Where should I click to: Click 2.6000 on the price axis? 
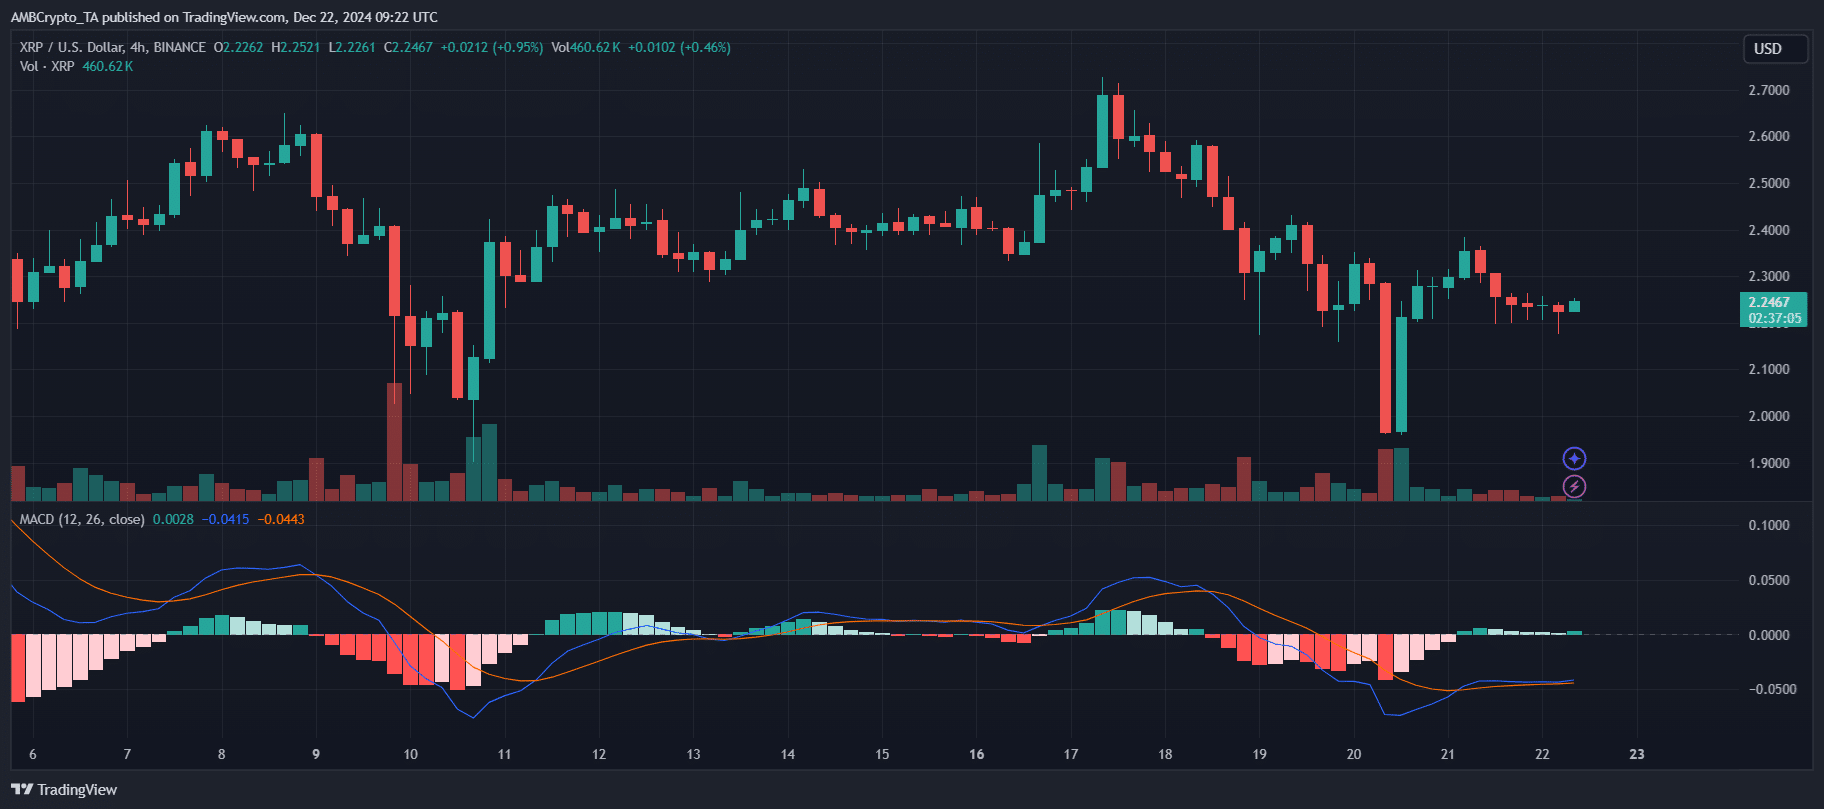point(1769,136)
